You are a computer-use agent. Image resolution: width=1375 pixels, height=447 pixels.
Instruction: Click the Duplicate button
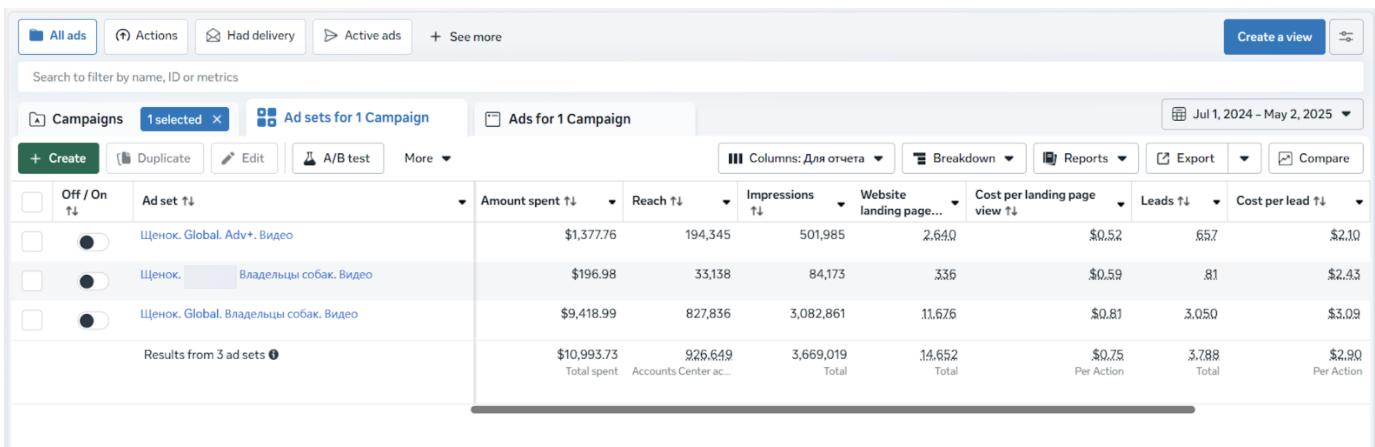point(155,158)
